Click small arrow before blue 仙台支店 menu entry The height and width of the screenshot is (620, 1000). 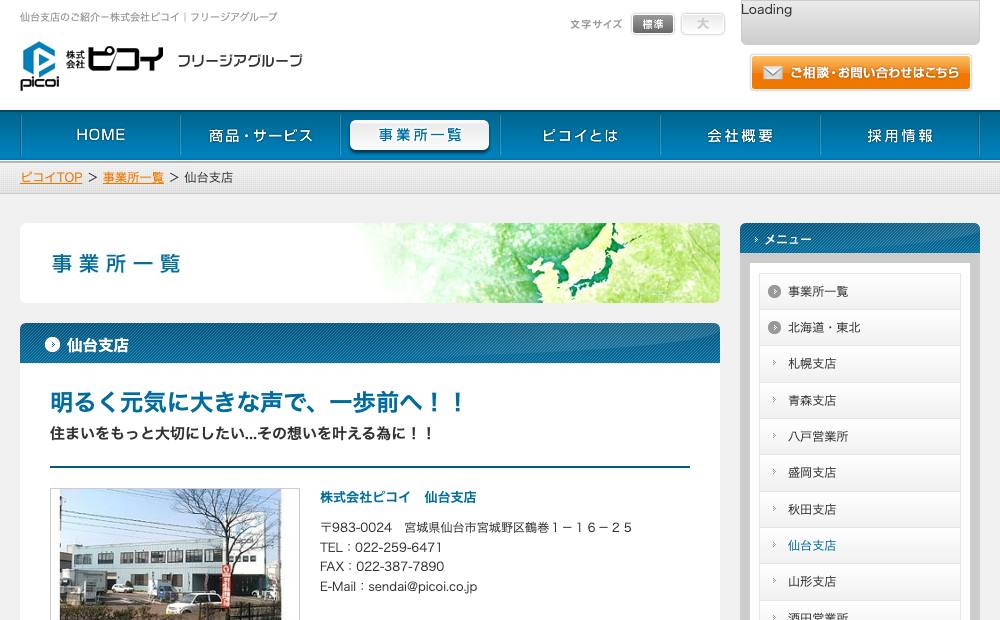774,545
